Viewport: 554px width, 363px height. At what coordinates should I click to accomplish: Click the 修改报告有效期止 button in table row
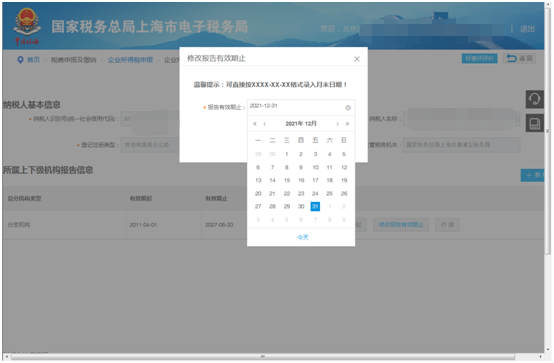coord(401,225)
